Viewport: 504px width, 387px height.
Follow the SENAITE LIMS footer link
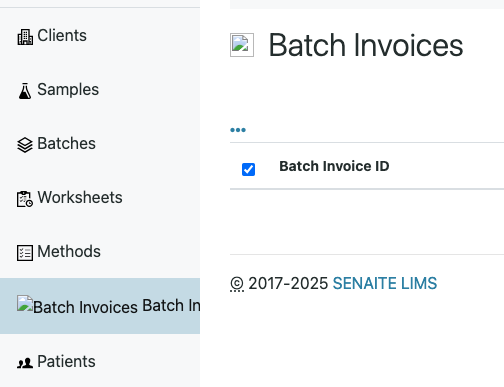[385, 283]
